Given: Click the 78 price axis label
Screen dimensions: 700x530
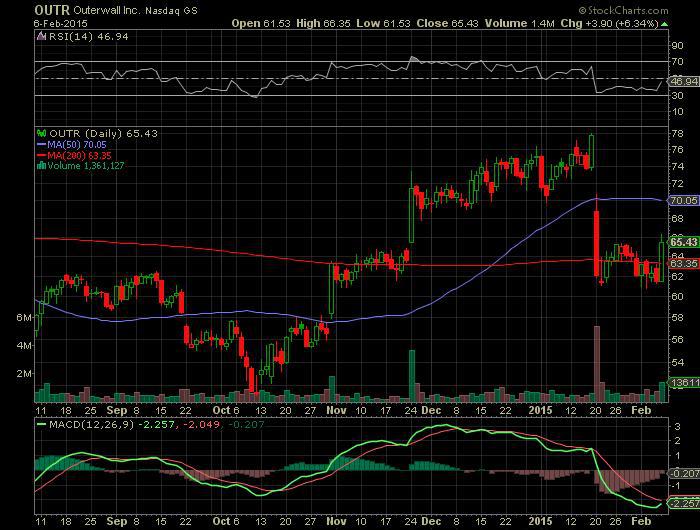Looking at the screenshot, I should [x=677, y=134].
